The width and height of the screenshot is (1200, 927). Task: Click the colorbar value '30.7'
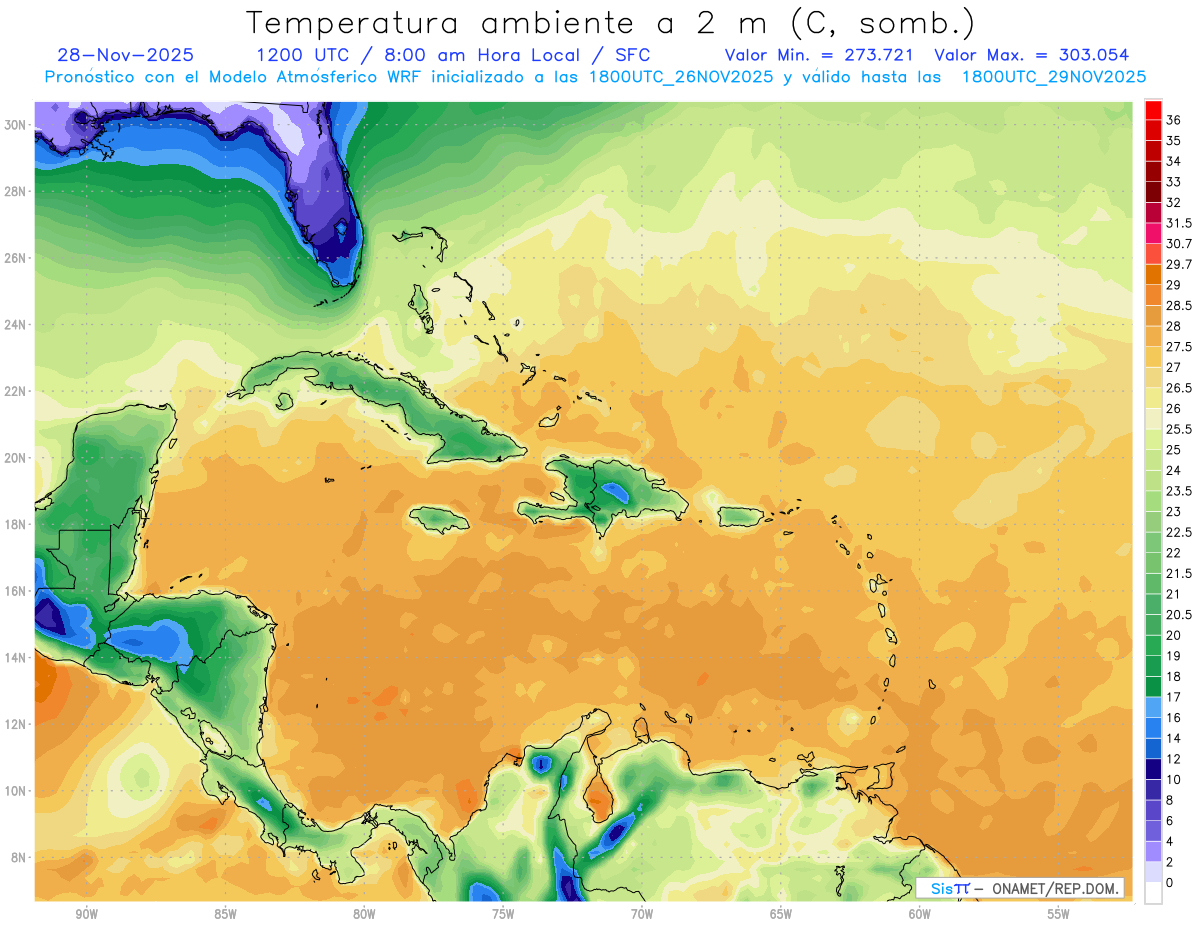[1179, 244]
